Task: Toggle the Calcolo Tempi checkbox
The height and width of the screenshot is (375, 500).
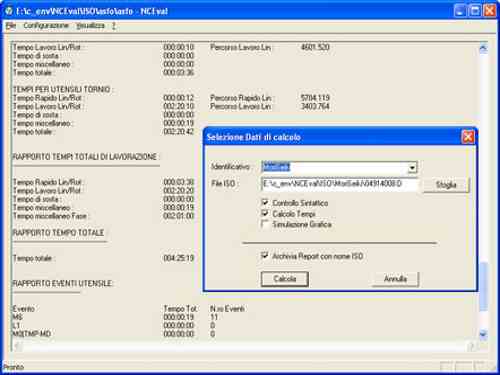Action: click(x=265, y=213)
